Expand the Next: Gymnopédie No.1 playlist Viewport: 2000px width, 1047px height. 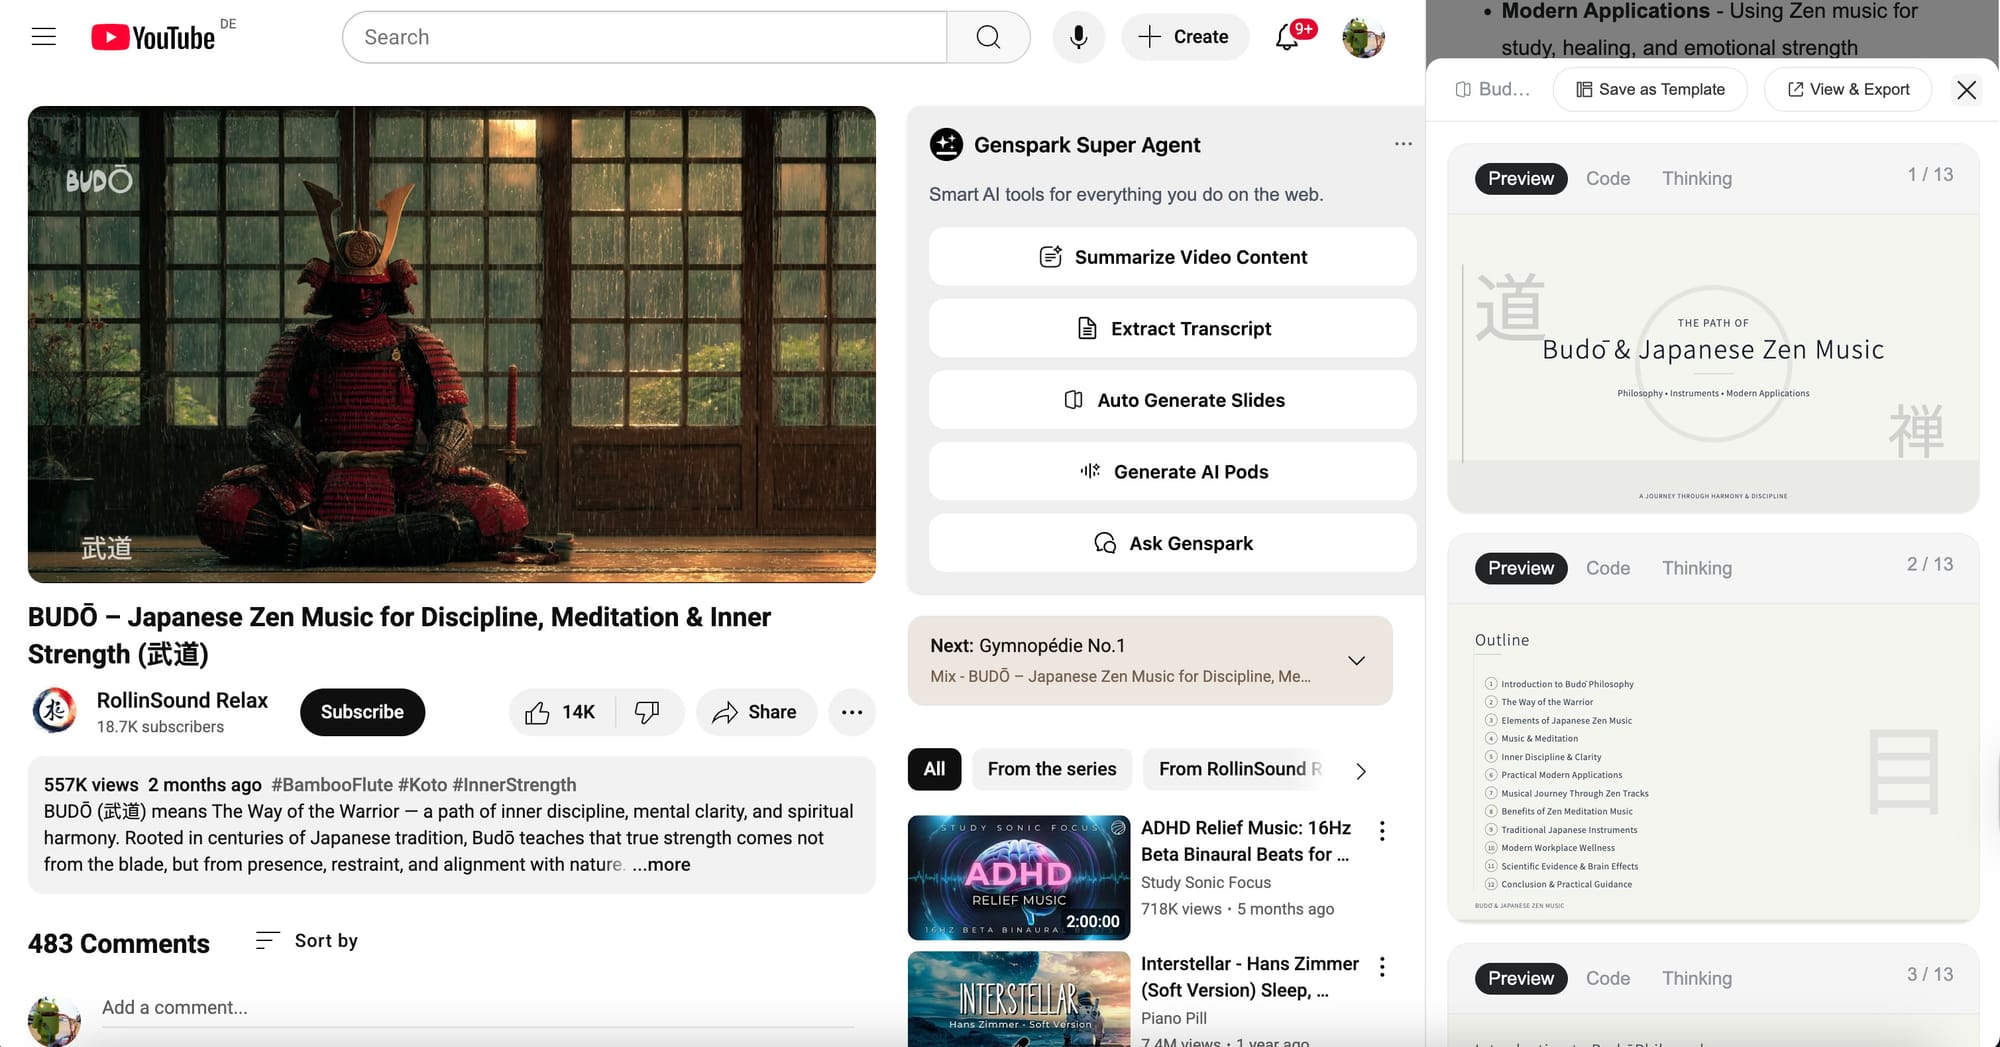tap(1356, 661)
